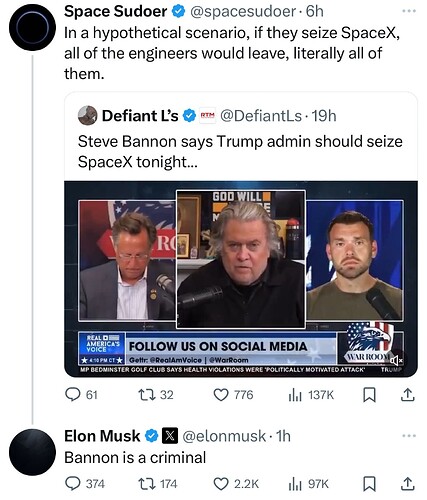
Task: View analytics for Elon Musk's 97K views reply
Action: pyautogui.click(x=308, y=484)
